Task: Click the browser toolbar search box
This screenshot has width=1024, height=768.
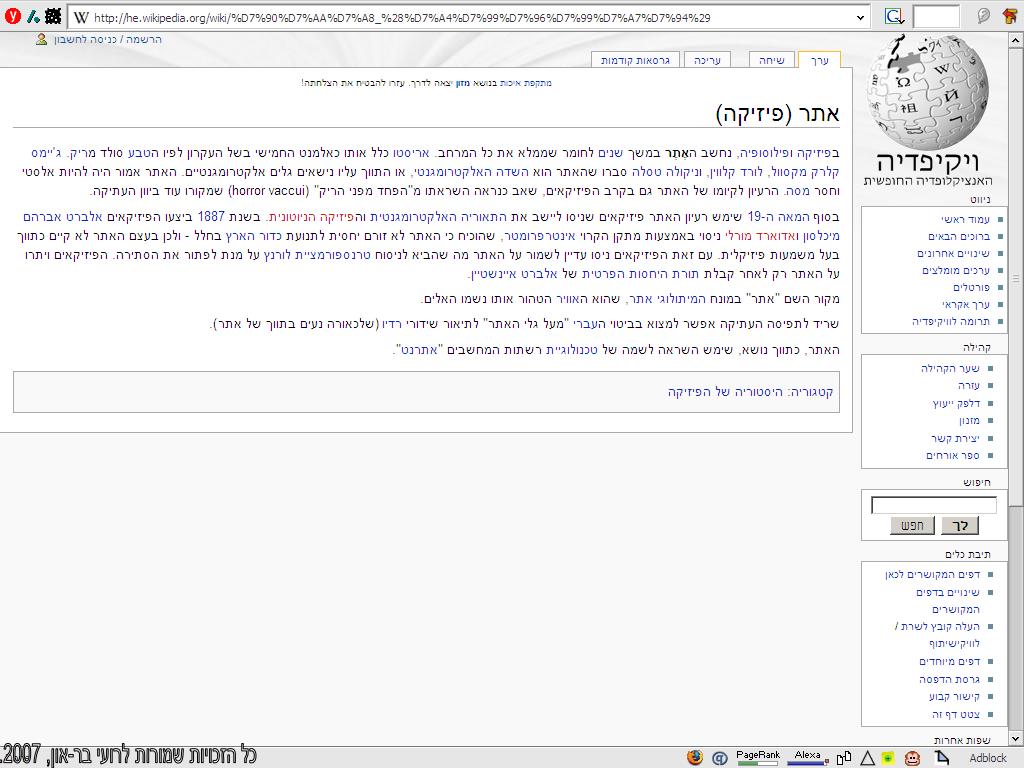Action: tap(935, 16)
